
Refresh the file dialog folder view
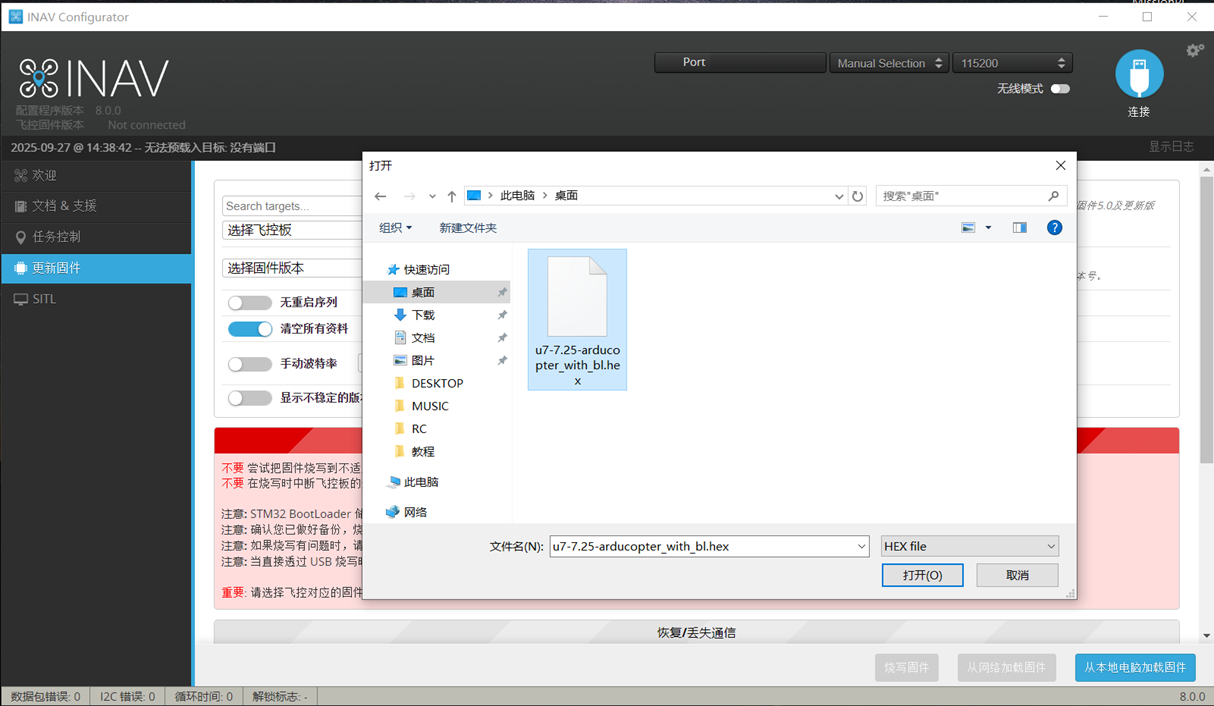(x=857, y=196)
